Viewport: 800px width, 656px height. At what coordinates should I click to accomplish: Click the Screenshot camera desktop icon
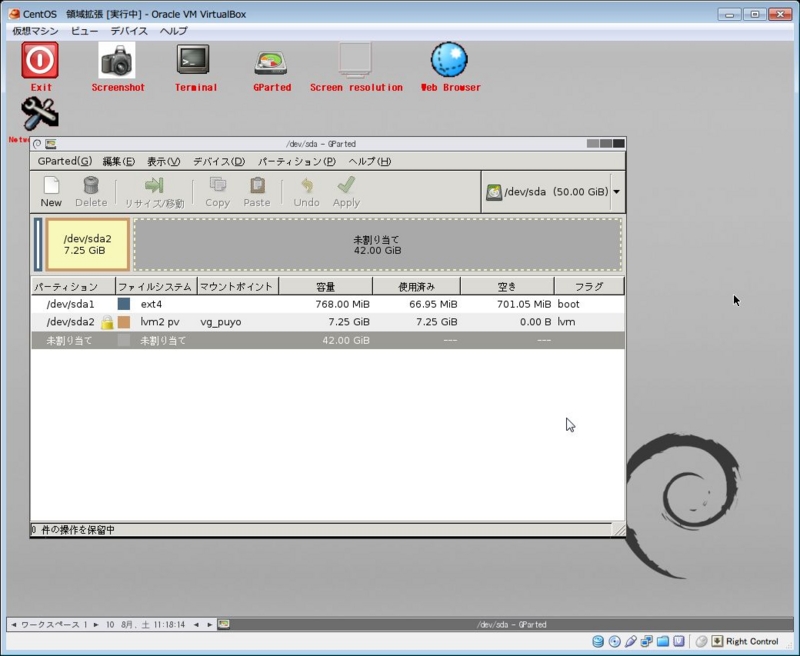pyautogui.click(x=119, y=62)
